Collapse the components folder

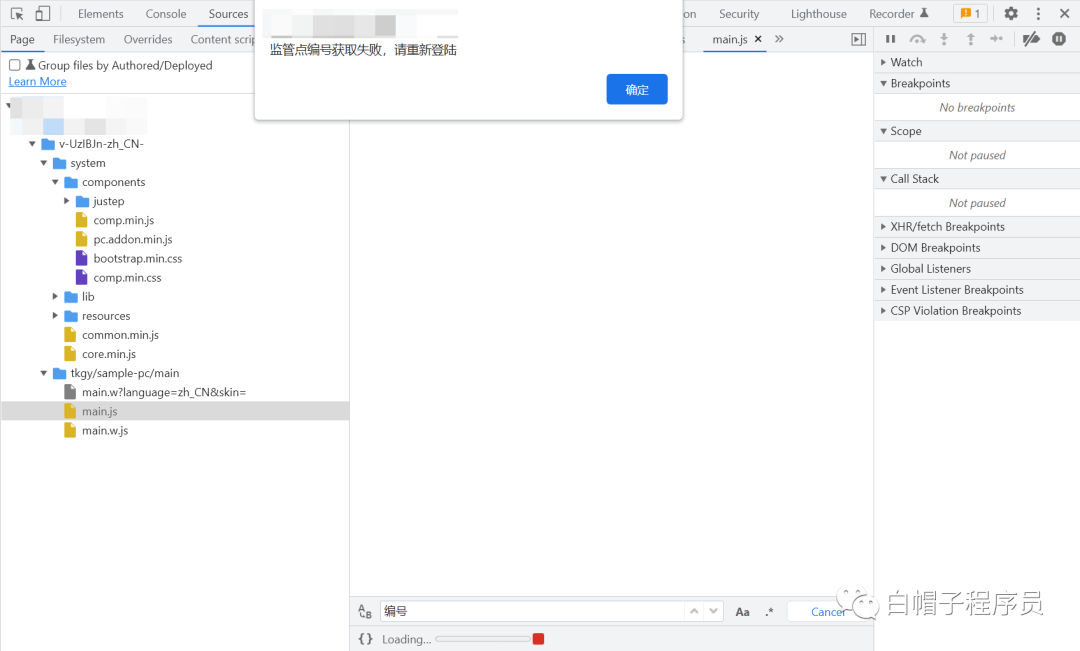point(55,182)
